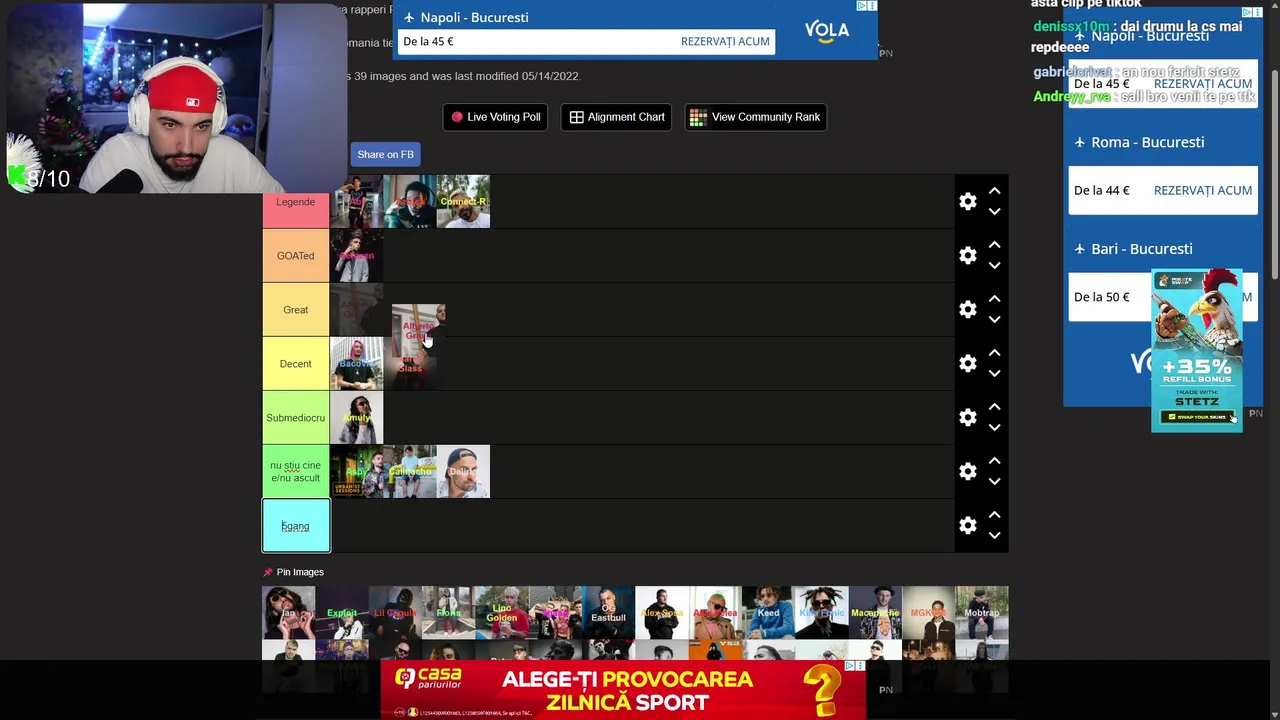
Task: Open settings gear for Egang tier
Action: tap(967, 526)
